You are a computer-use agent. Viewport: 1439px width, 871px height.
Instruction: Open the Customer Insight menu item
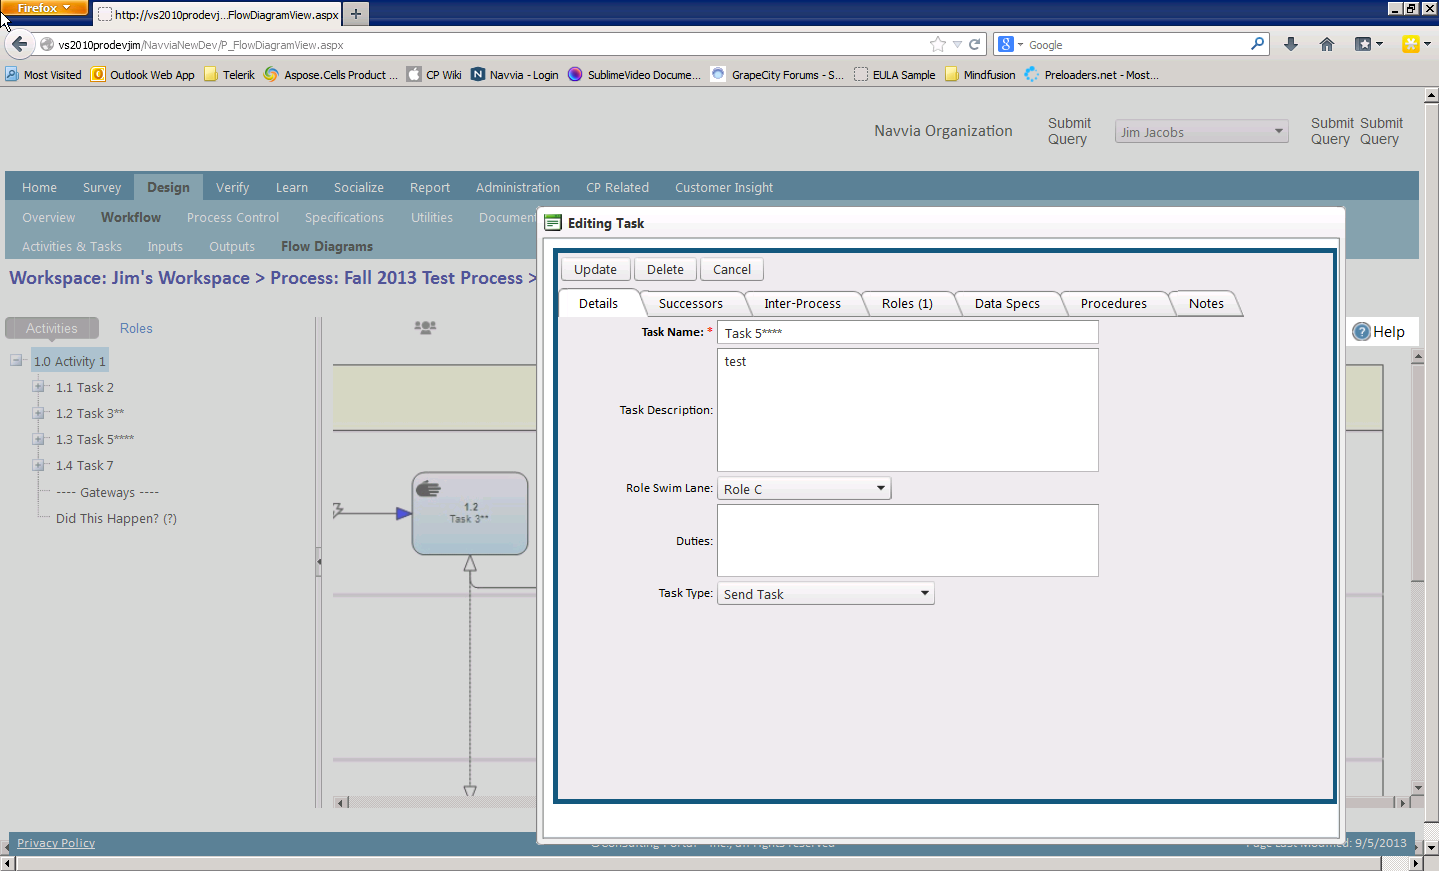coord(724,187)
